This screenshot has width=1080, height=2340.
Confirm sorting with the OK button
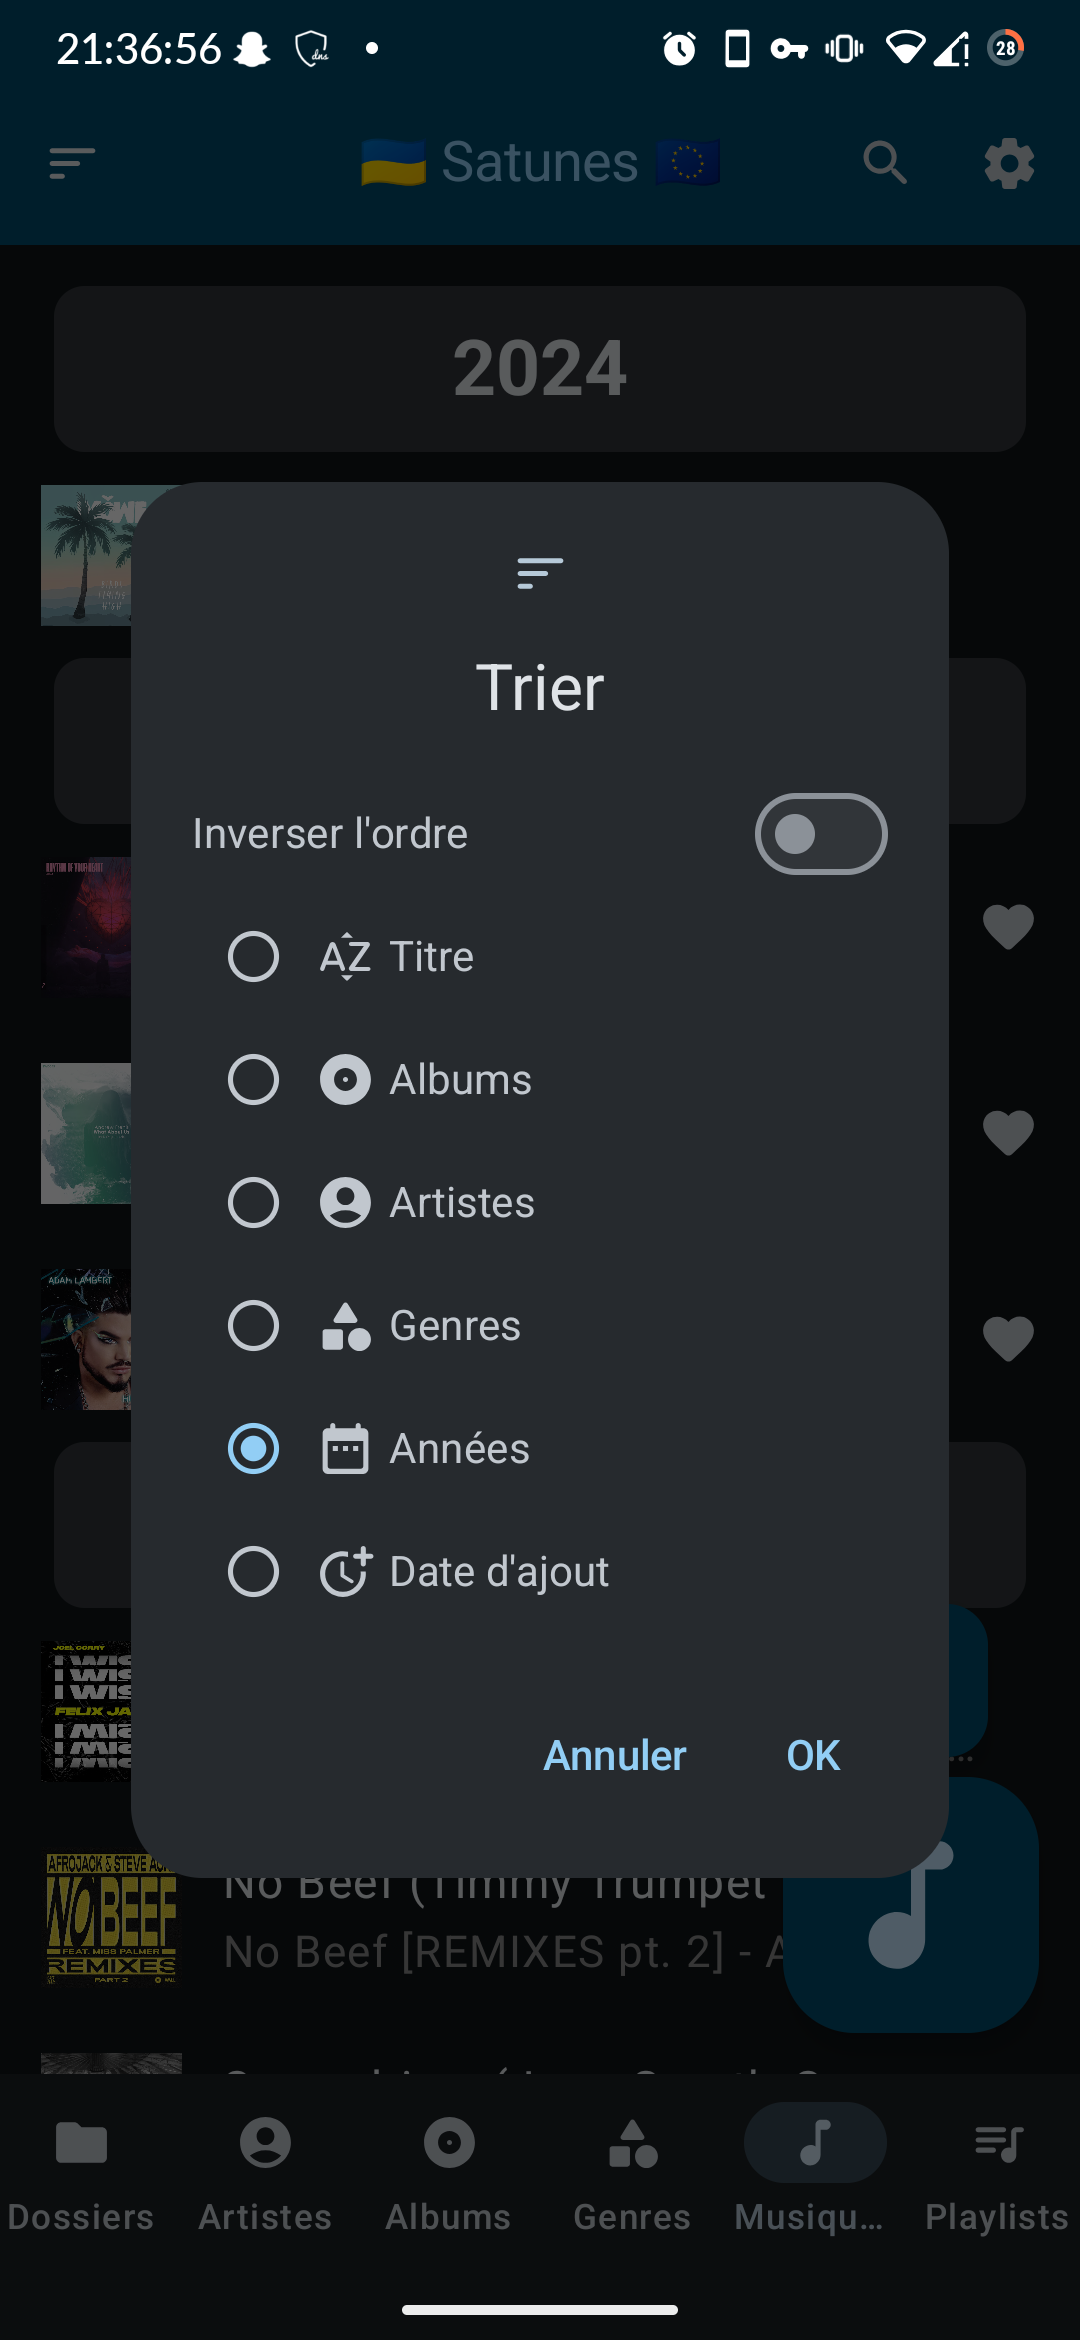pos(813,1756)
